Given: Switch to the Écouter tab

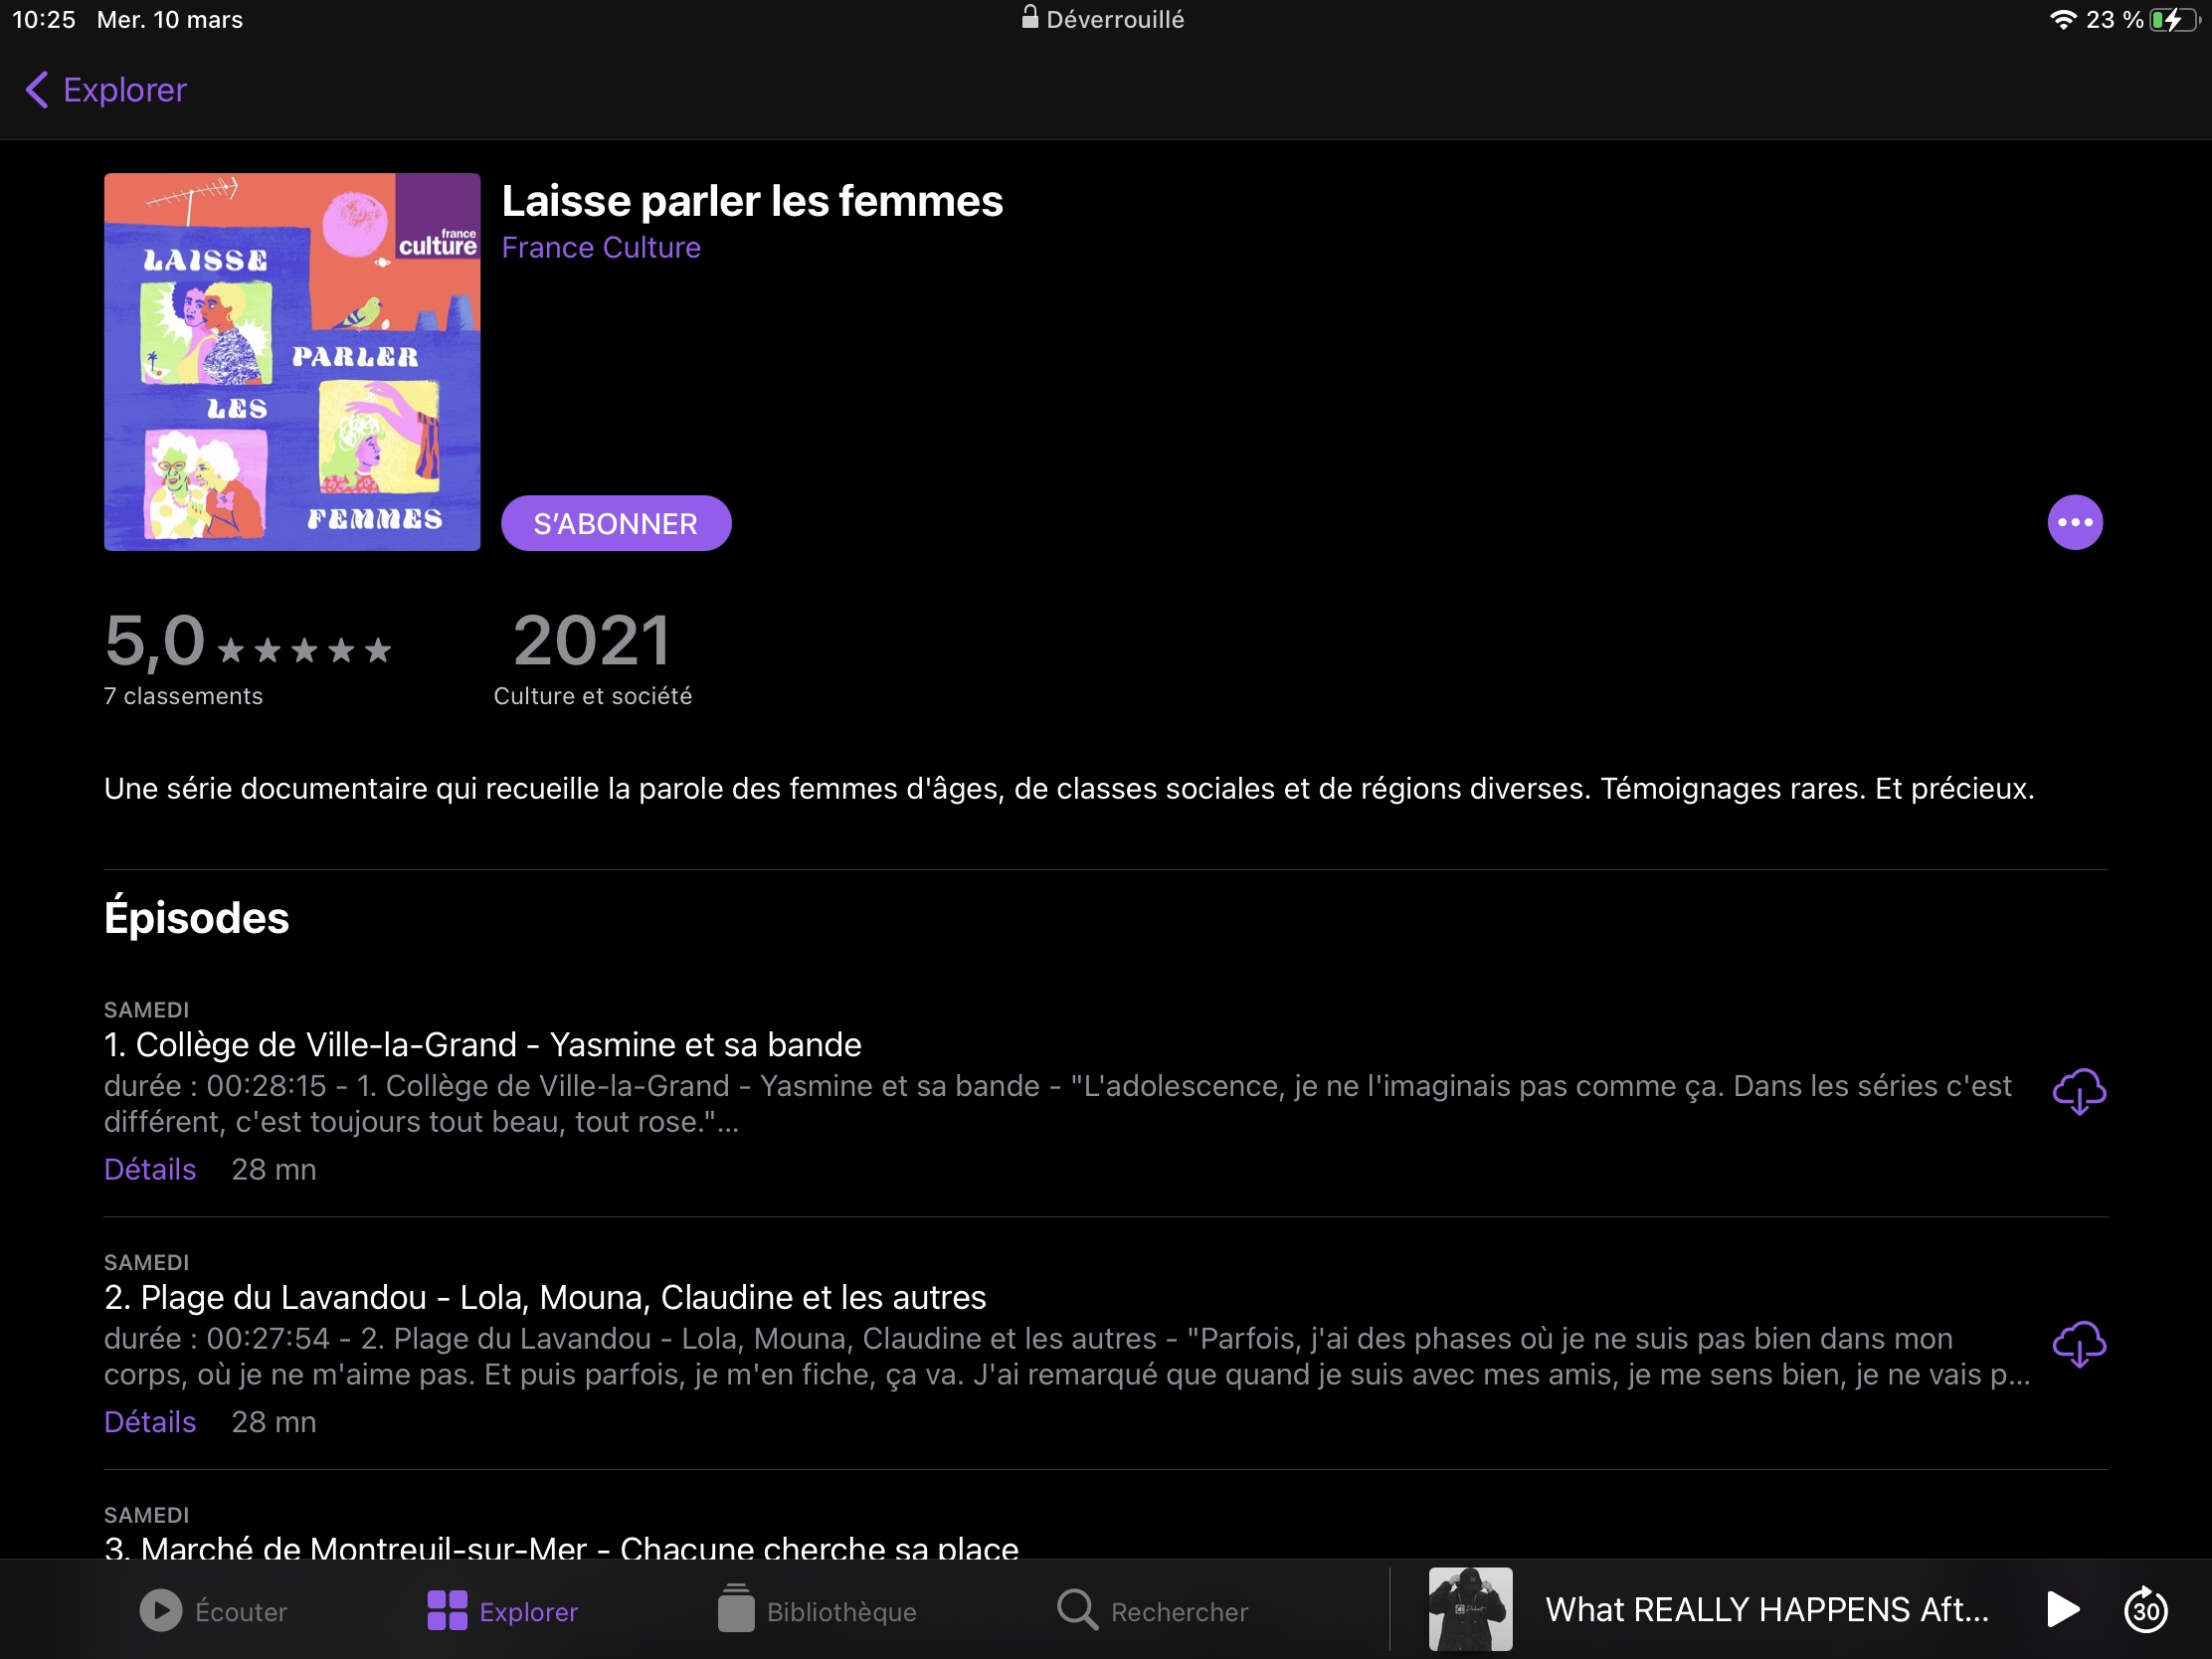Looking at the screenshot, I should click(x=213, y=1611).
